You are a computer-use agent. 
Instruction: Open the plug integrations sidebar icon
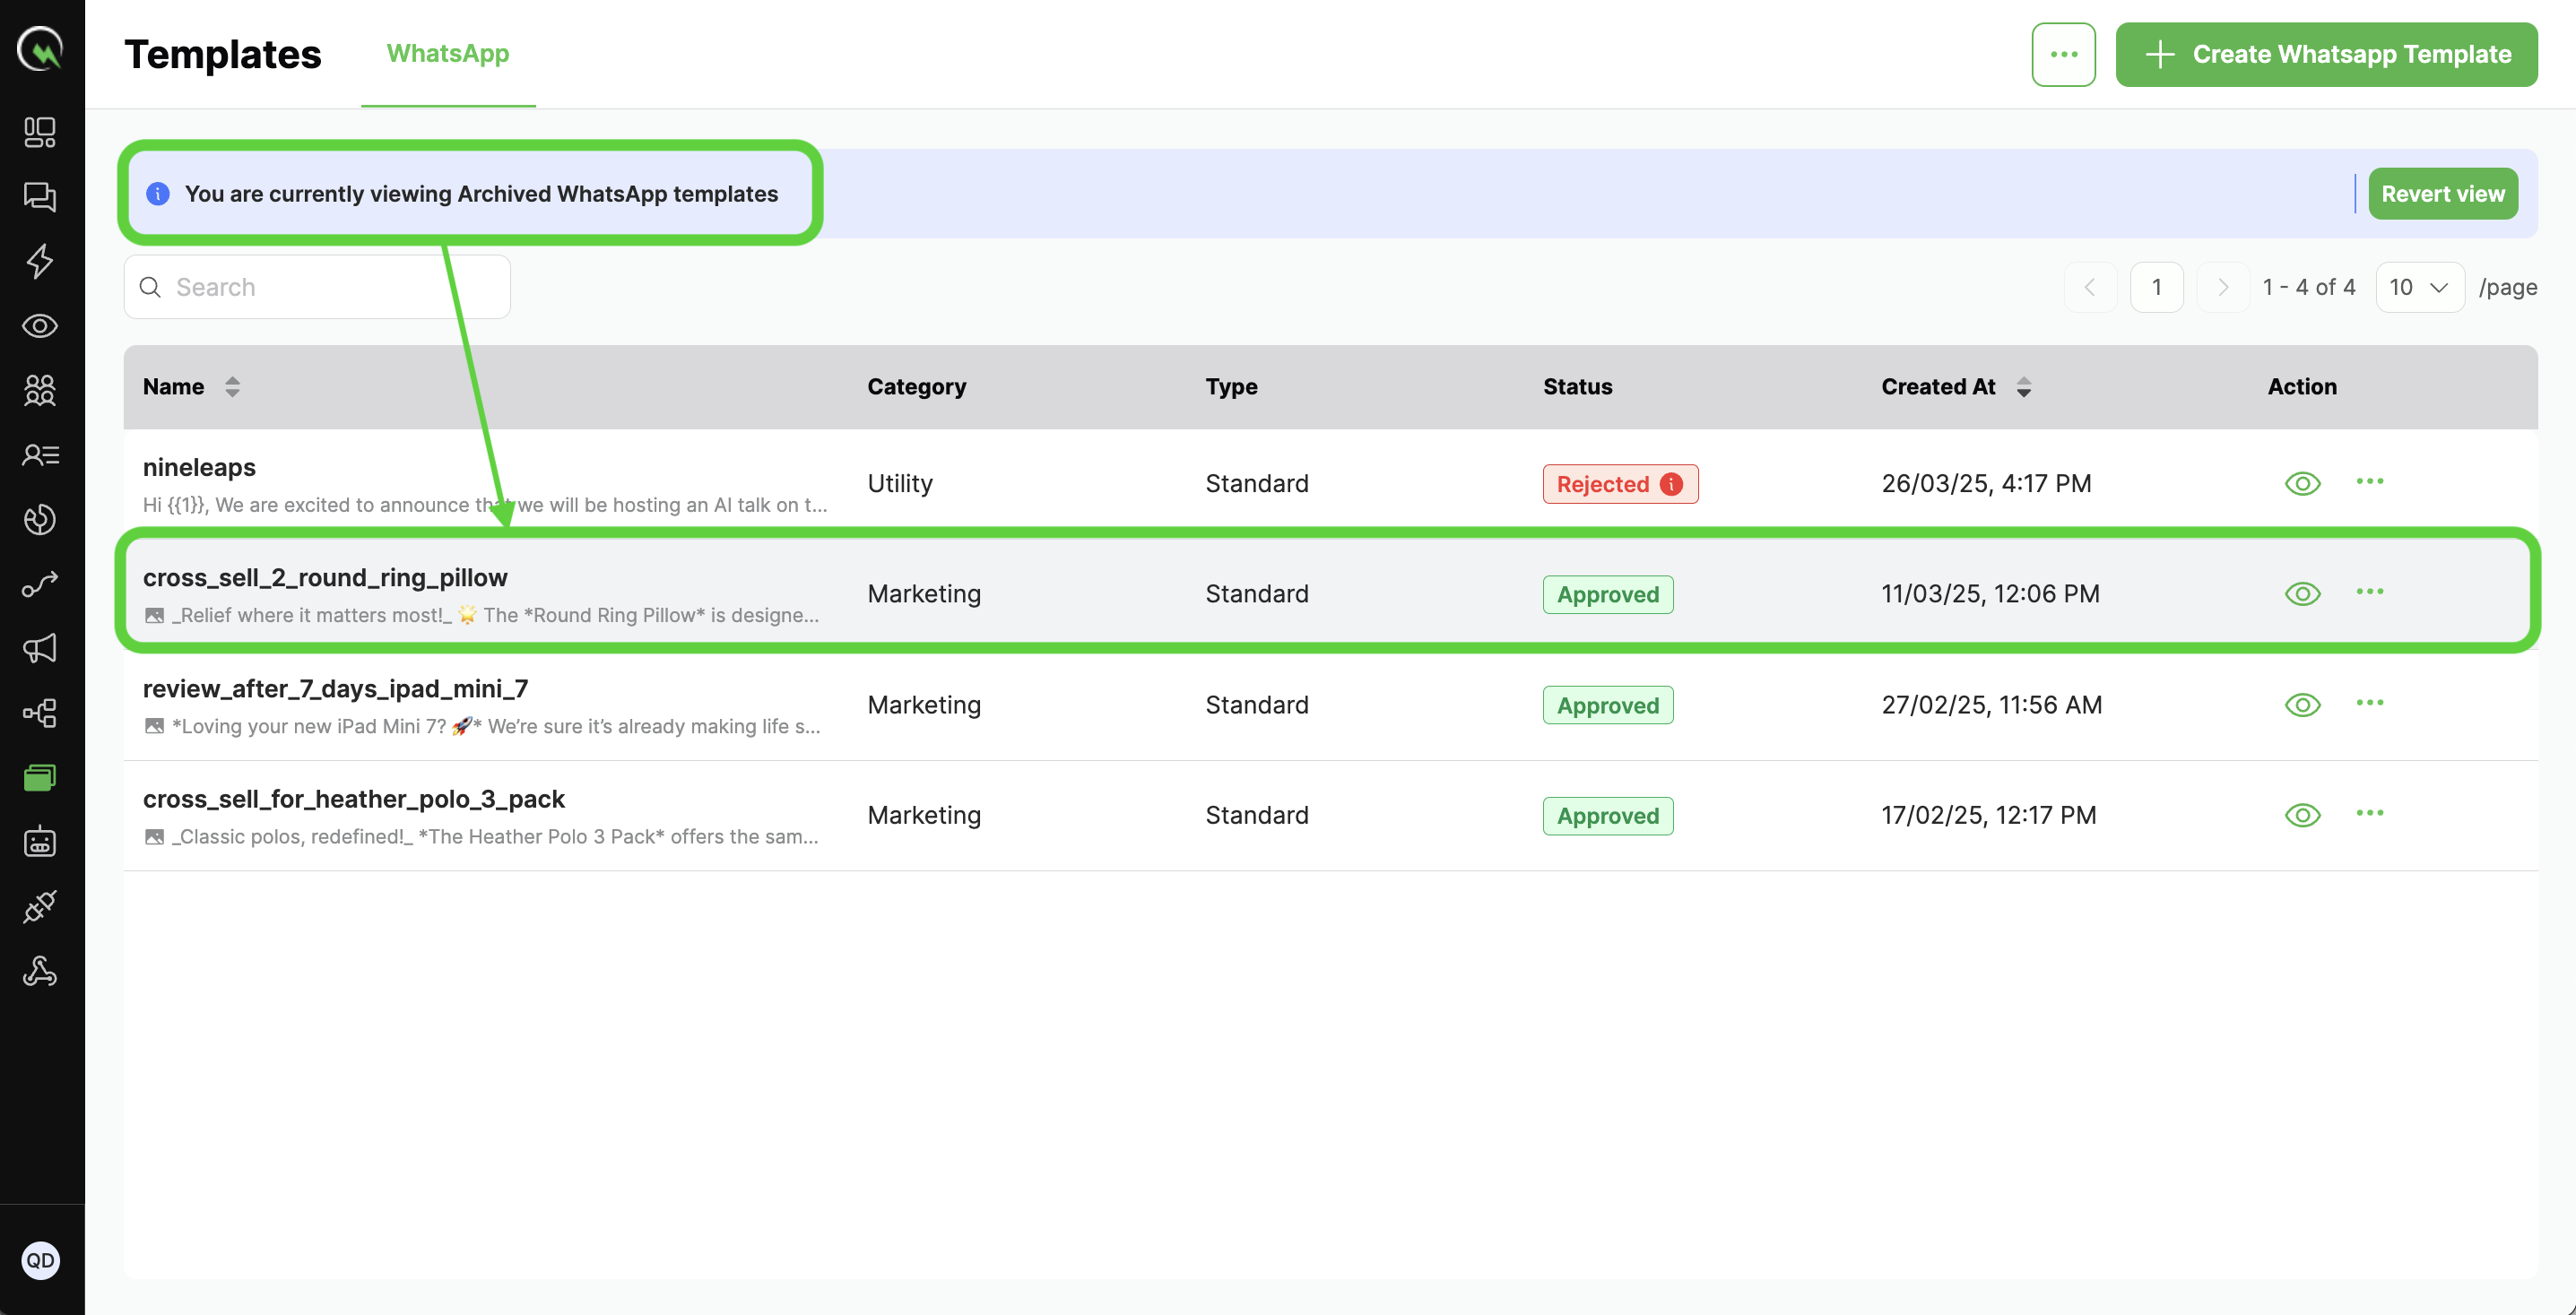click(40, 906)
